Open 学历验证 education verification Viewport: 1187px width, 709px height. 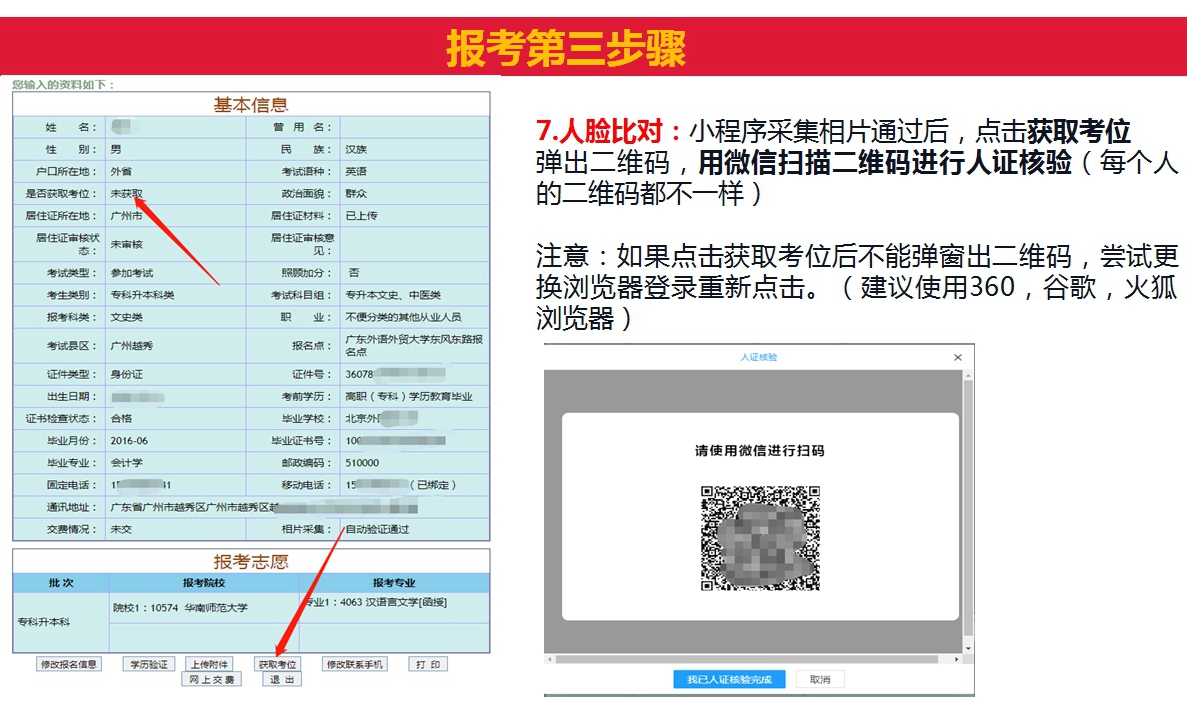(x=148, y=664)
